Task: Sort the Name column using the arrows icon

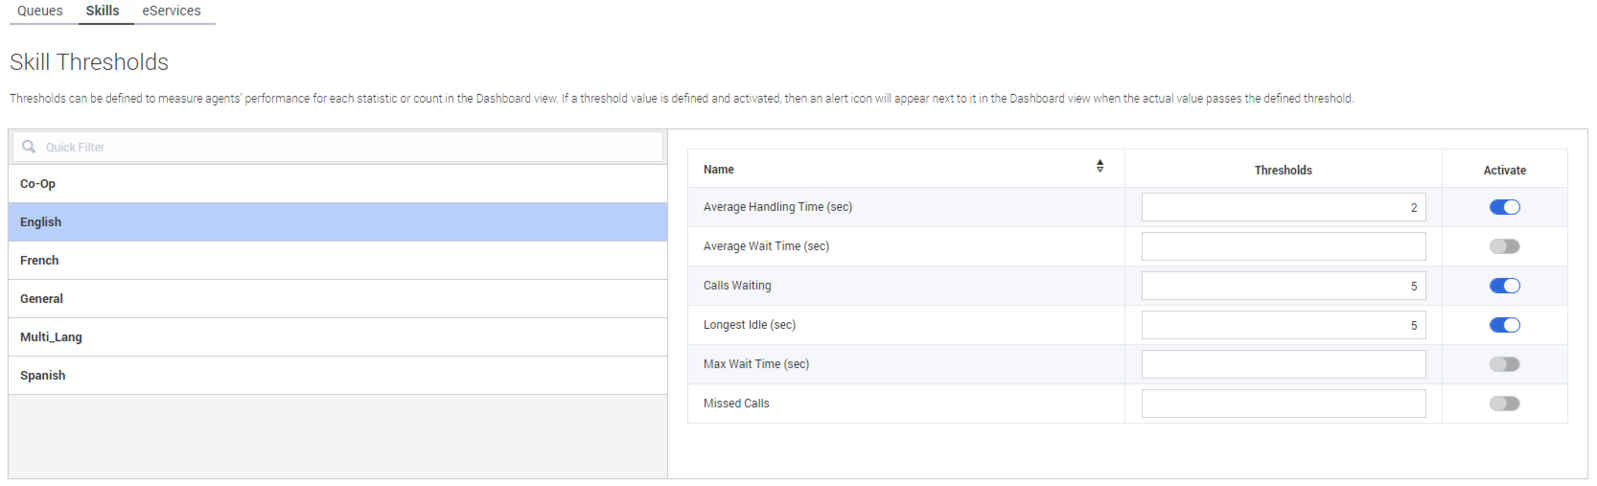Action: coord(1100,166)
